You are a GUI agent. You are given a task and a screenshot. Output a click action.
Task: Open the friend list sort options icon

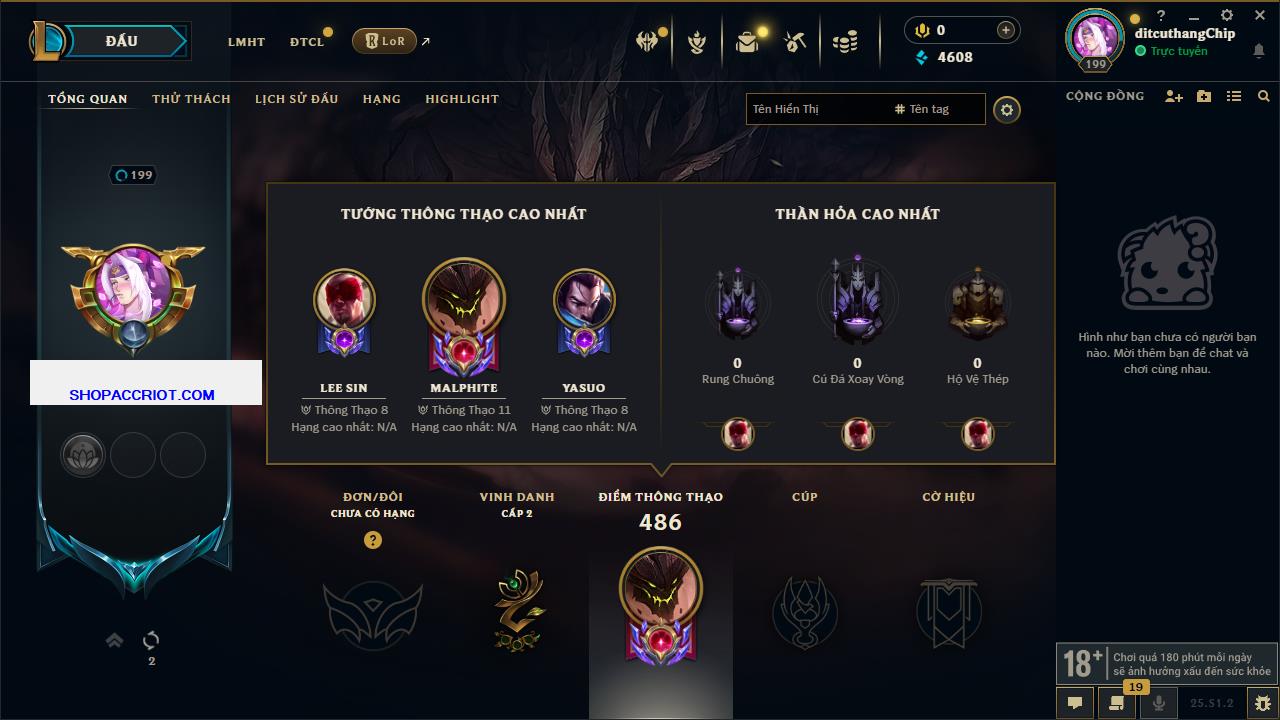click(x=1234, y=96)
